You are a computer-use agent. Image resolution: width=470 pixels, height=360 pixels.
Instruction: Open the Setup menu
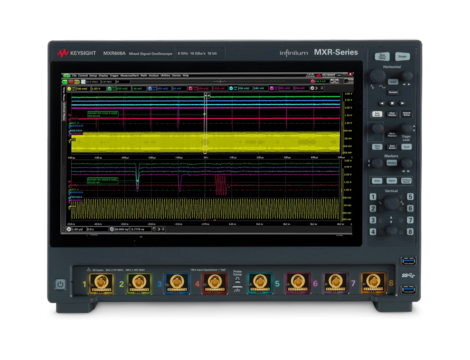pos(93,75)
